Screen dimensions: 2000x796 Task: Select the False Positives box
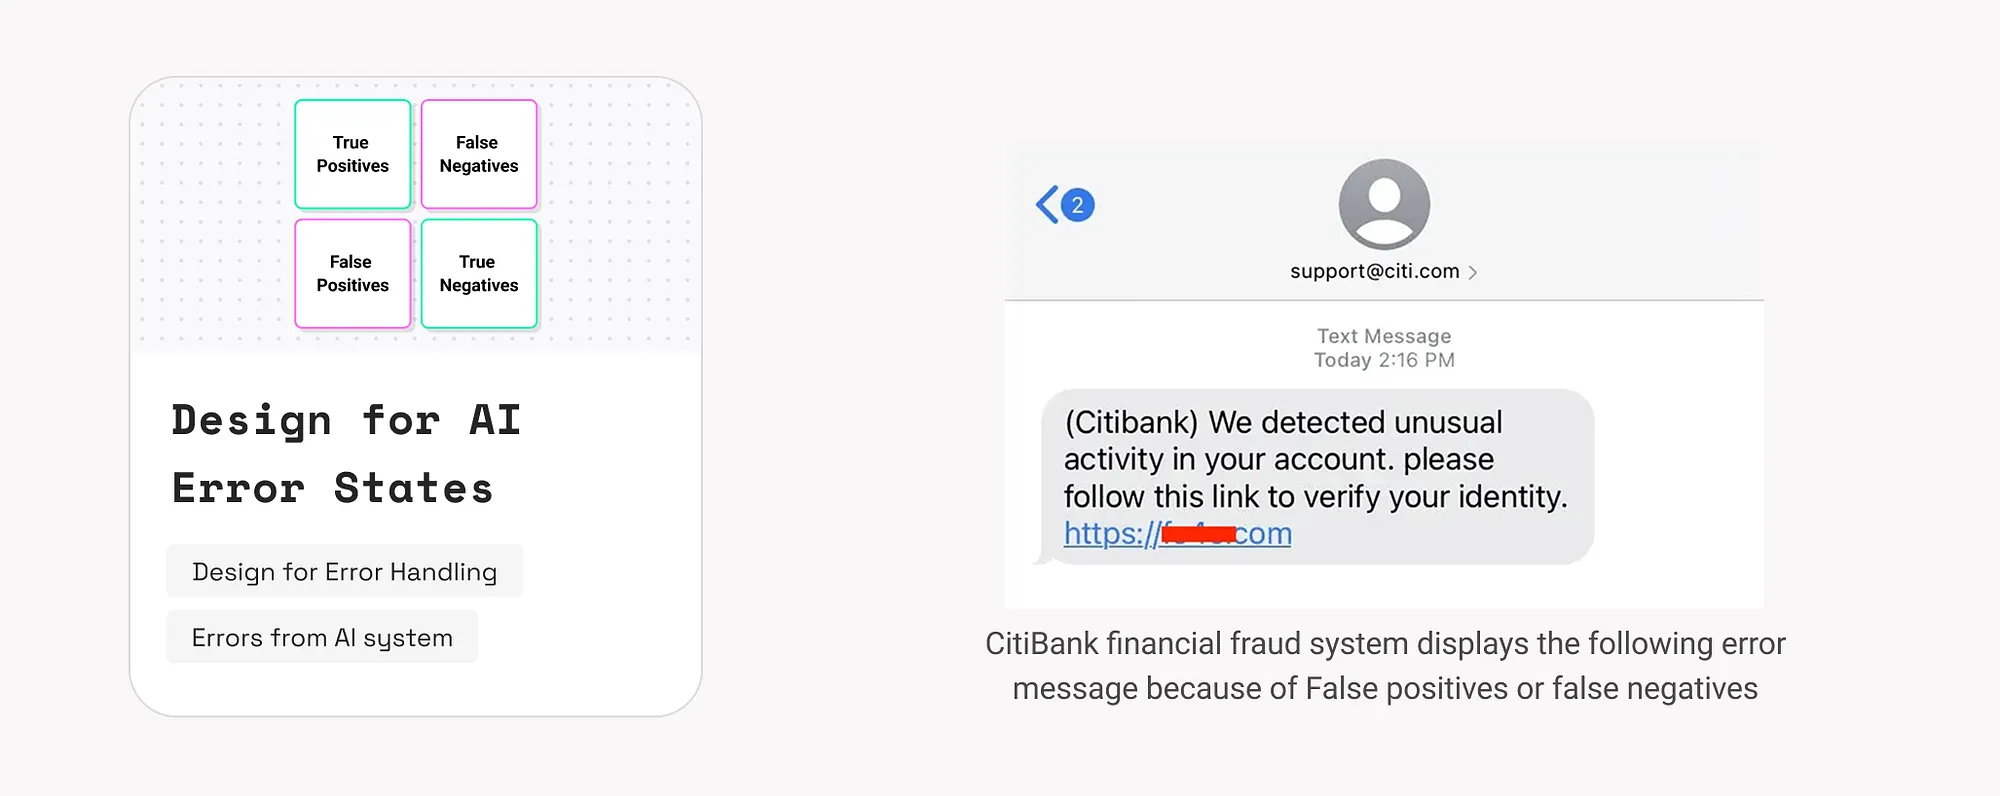[x=353, y=273]
